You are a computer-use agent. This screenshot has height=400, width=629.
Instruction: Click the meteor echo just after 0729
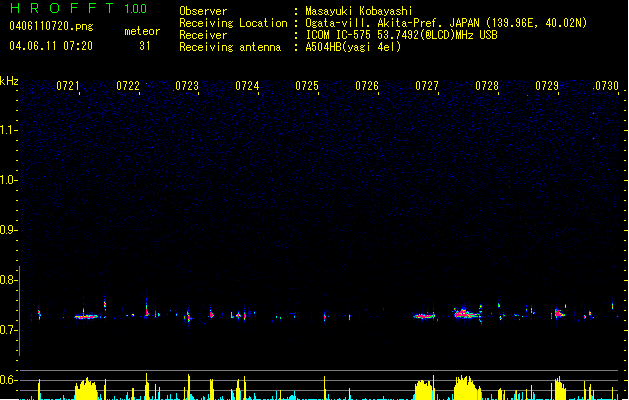tap(559, 313)
